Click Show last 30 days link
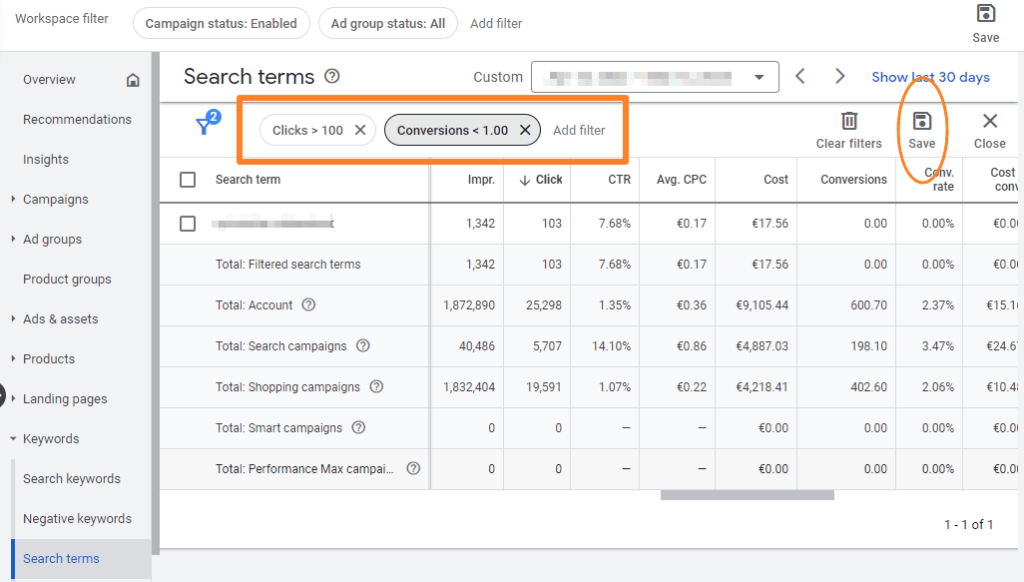1024x582 pixels. (930, 77)
